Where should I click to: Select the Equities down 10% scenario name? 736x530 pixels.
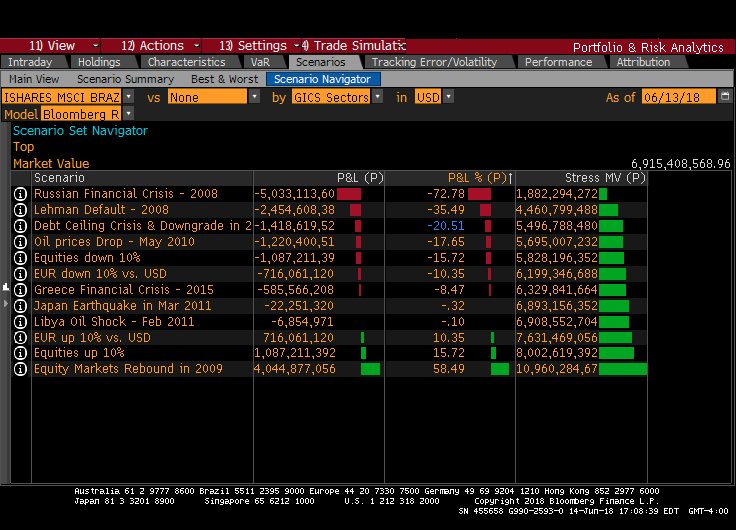87,258
